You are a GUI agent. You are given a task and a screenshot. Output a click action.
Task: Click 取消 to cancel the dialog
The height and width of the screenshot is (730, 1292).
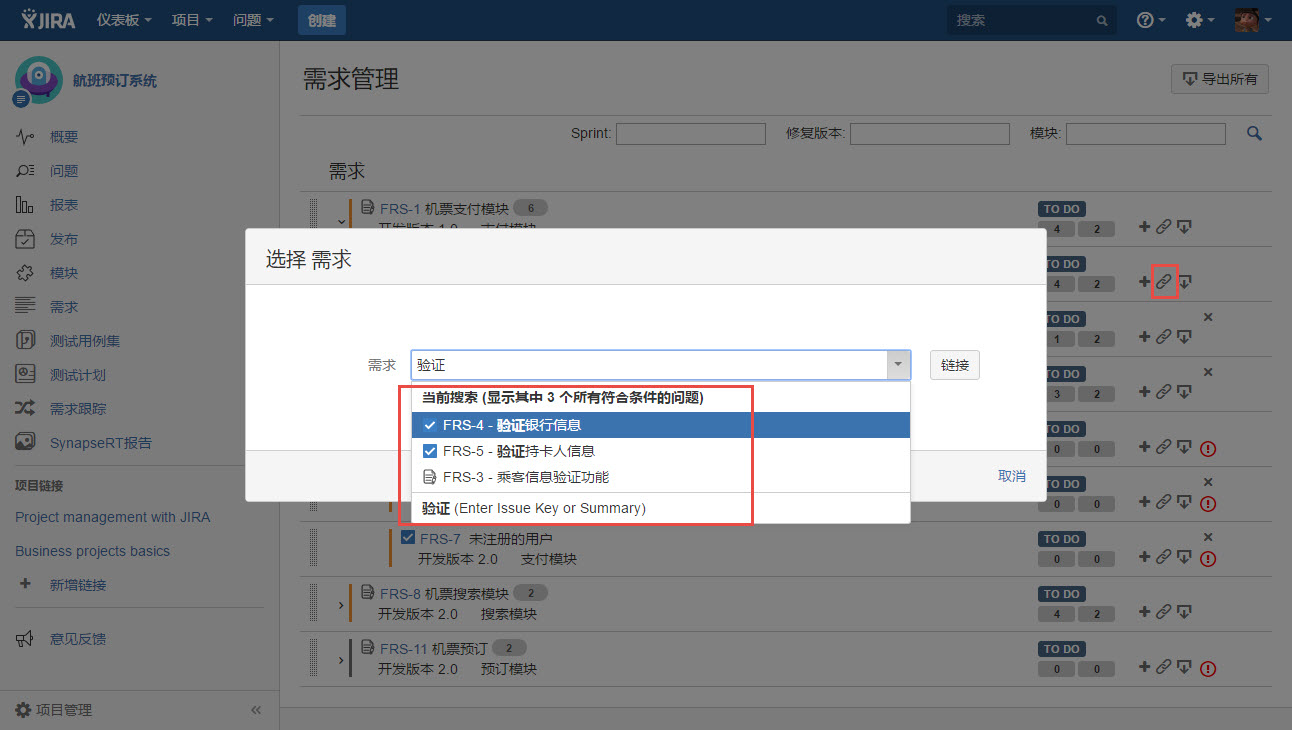tap(1012, 476)
